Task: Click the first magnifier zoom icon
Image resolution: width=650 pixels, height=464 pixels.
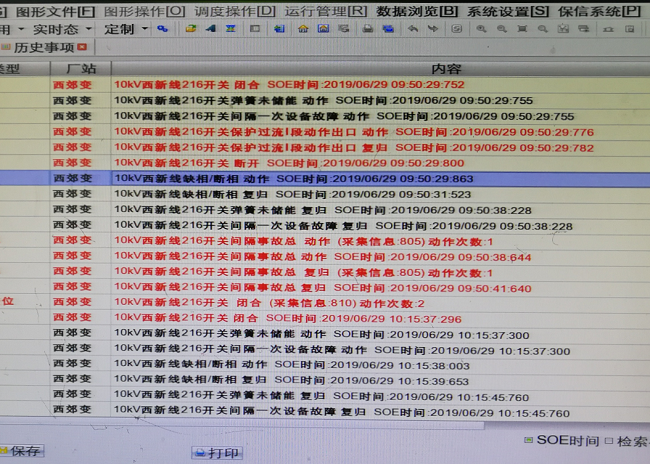Action: pos(481,29)
